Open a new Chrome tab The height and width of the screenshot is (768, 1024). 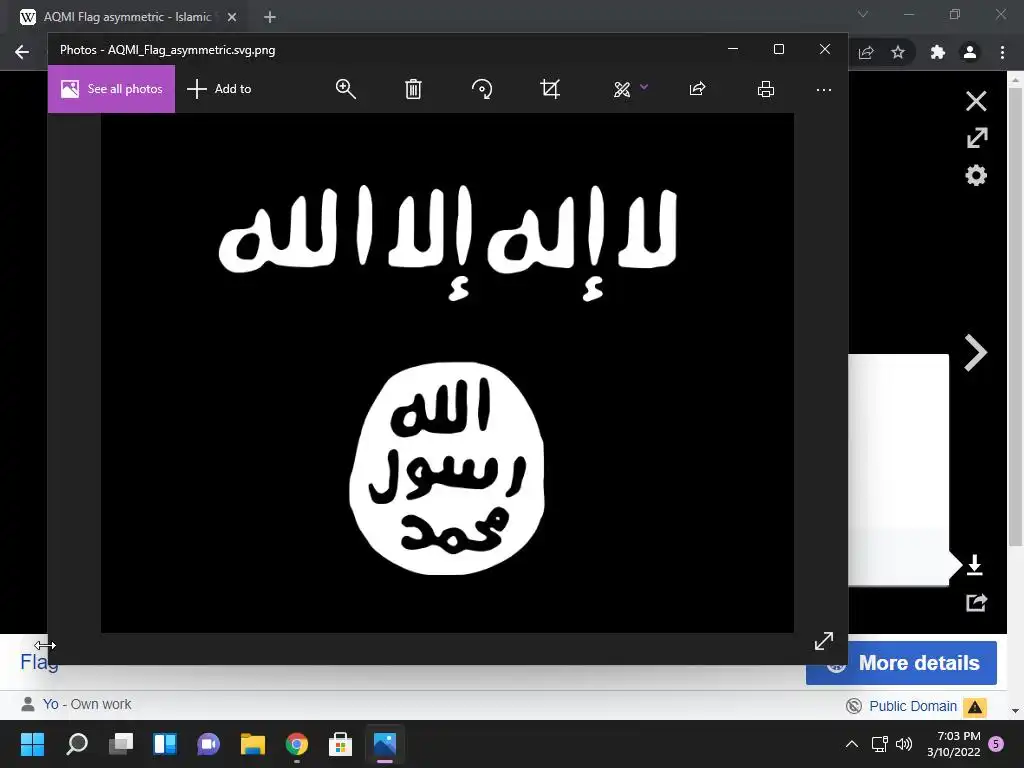click(270, 17)
